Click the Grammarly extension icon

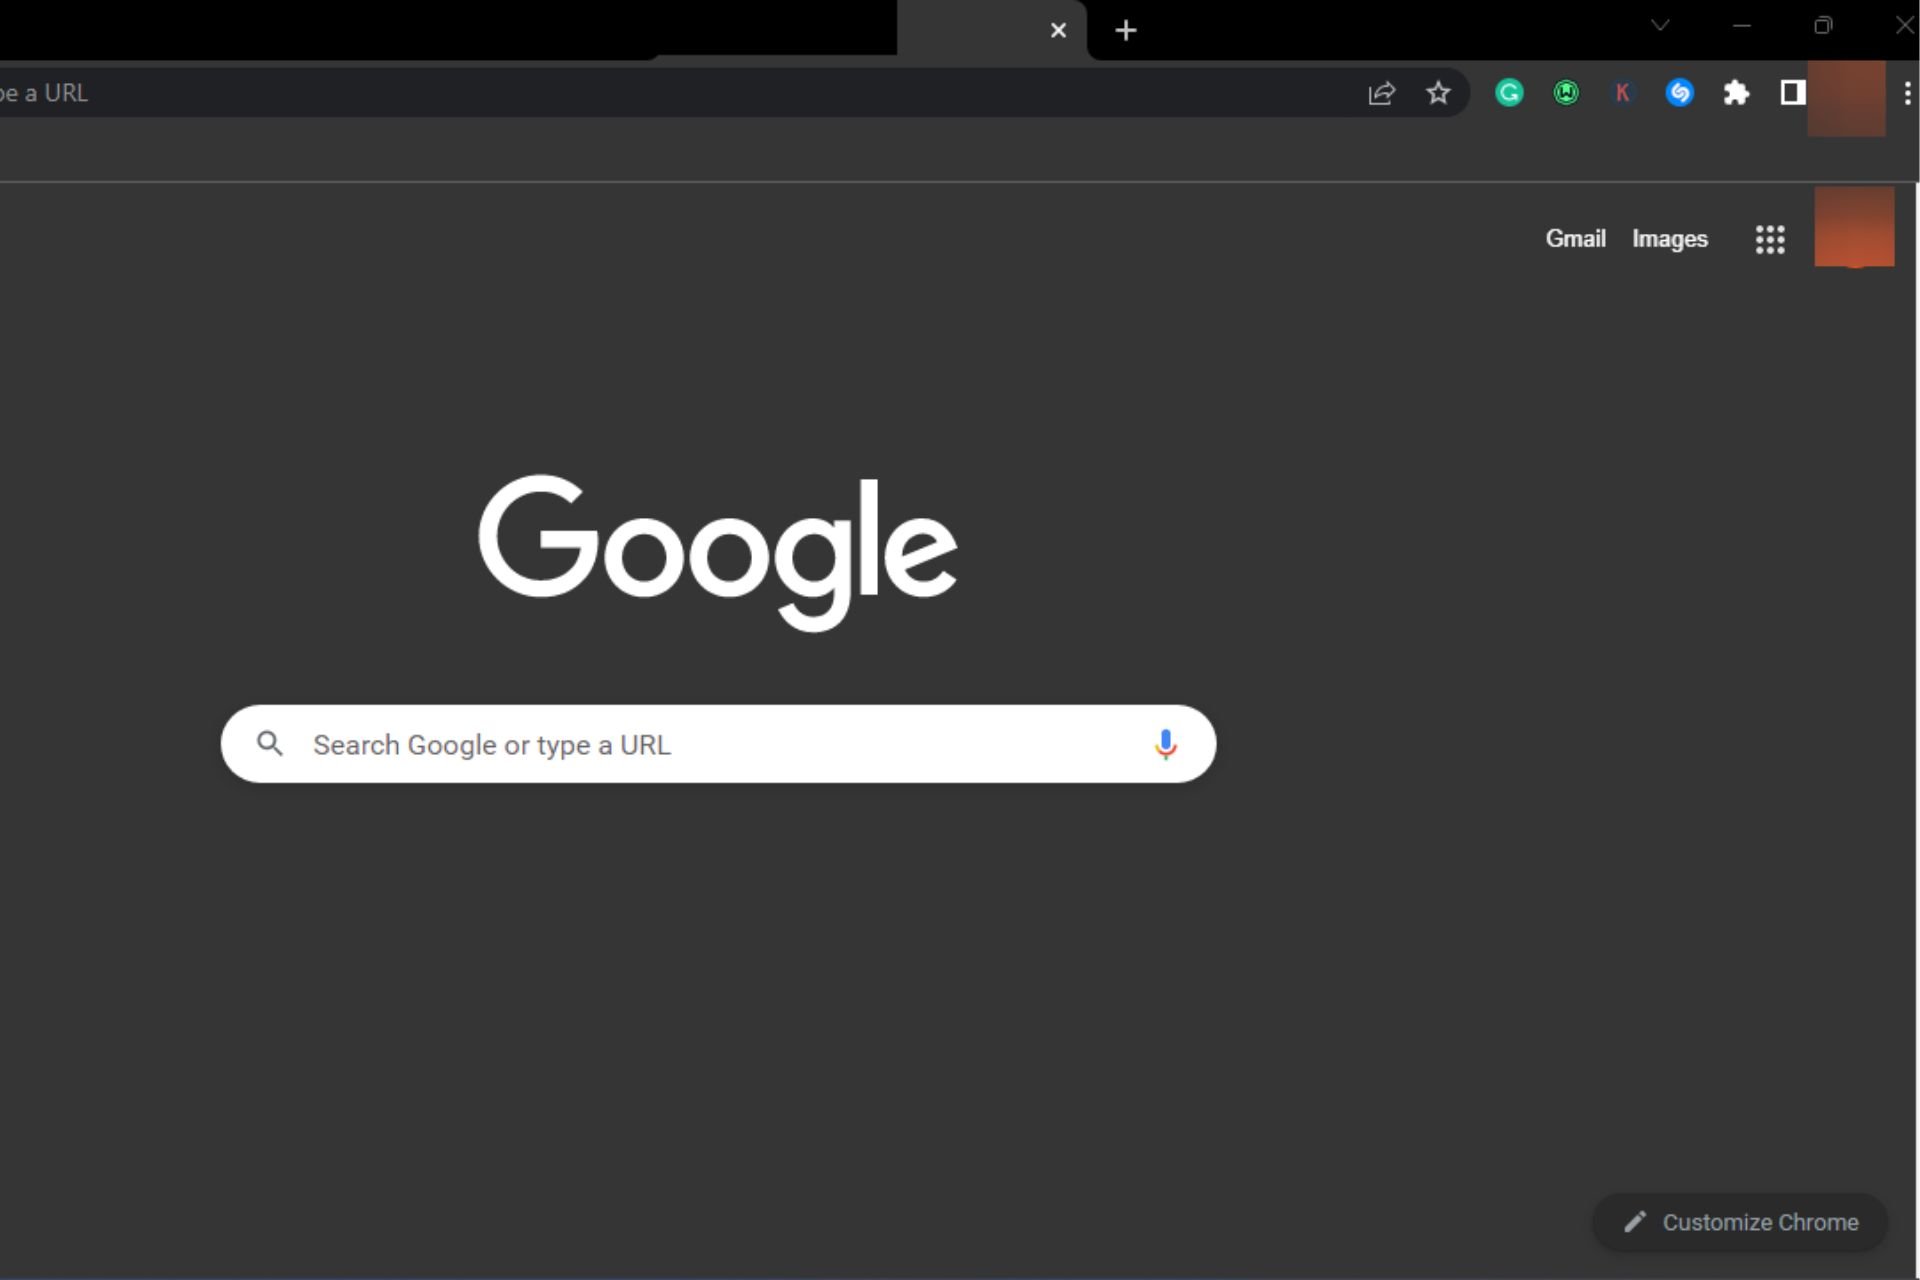[x=1510, y=93]
